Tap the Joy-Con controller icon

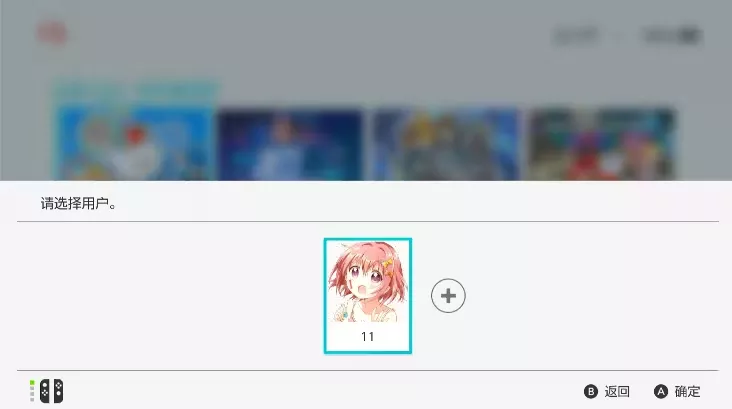51,391
